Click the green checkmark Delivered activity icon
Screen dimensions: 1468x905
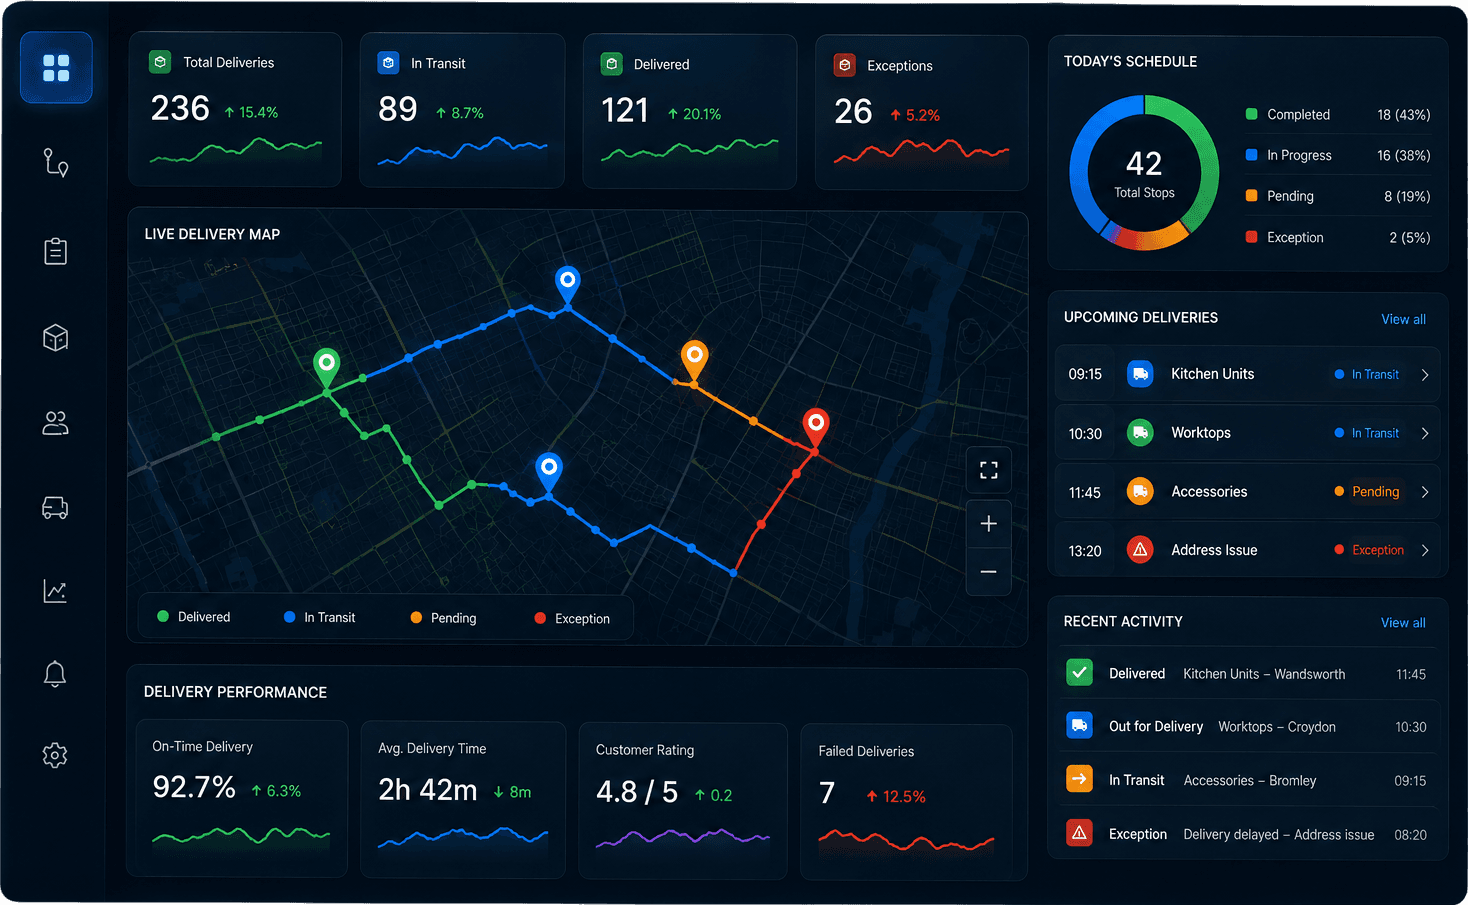[x=1079, y=673]
